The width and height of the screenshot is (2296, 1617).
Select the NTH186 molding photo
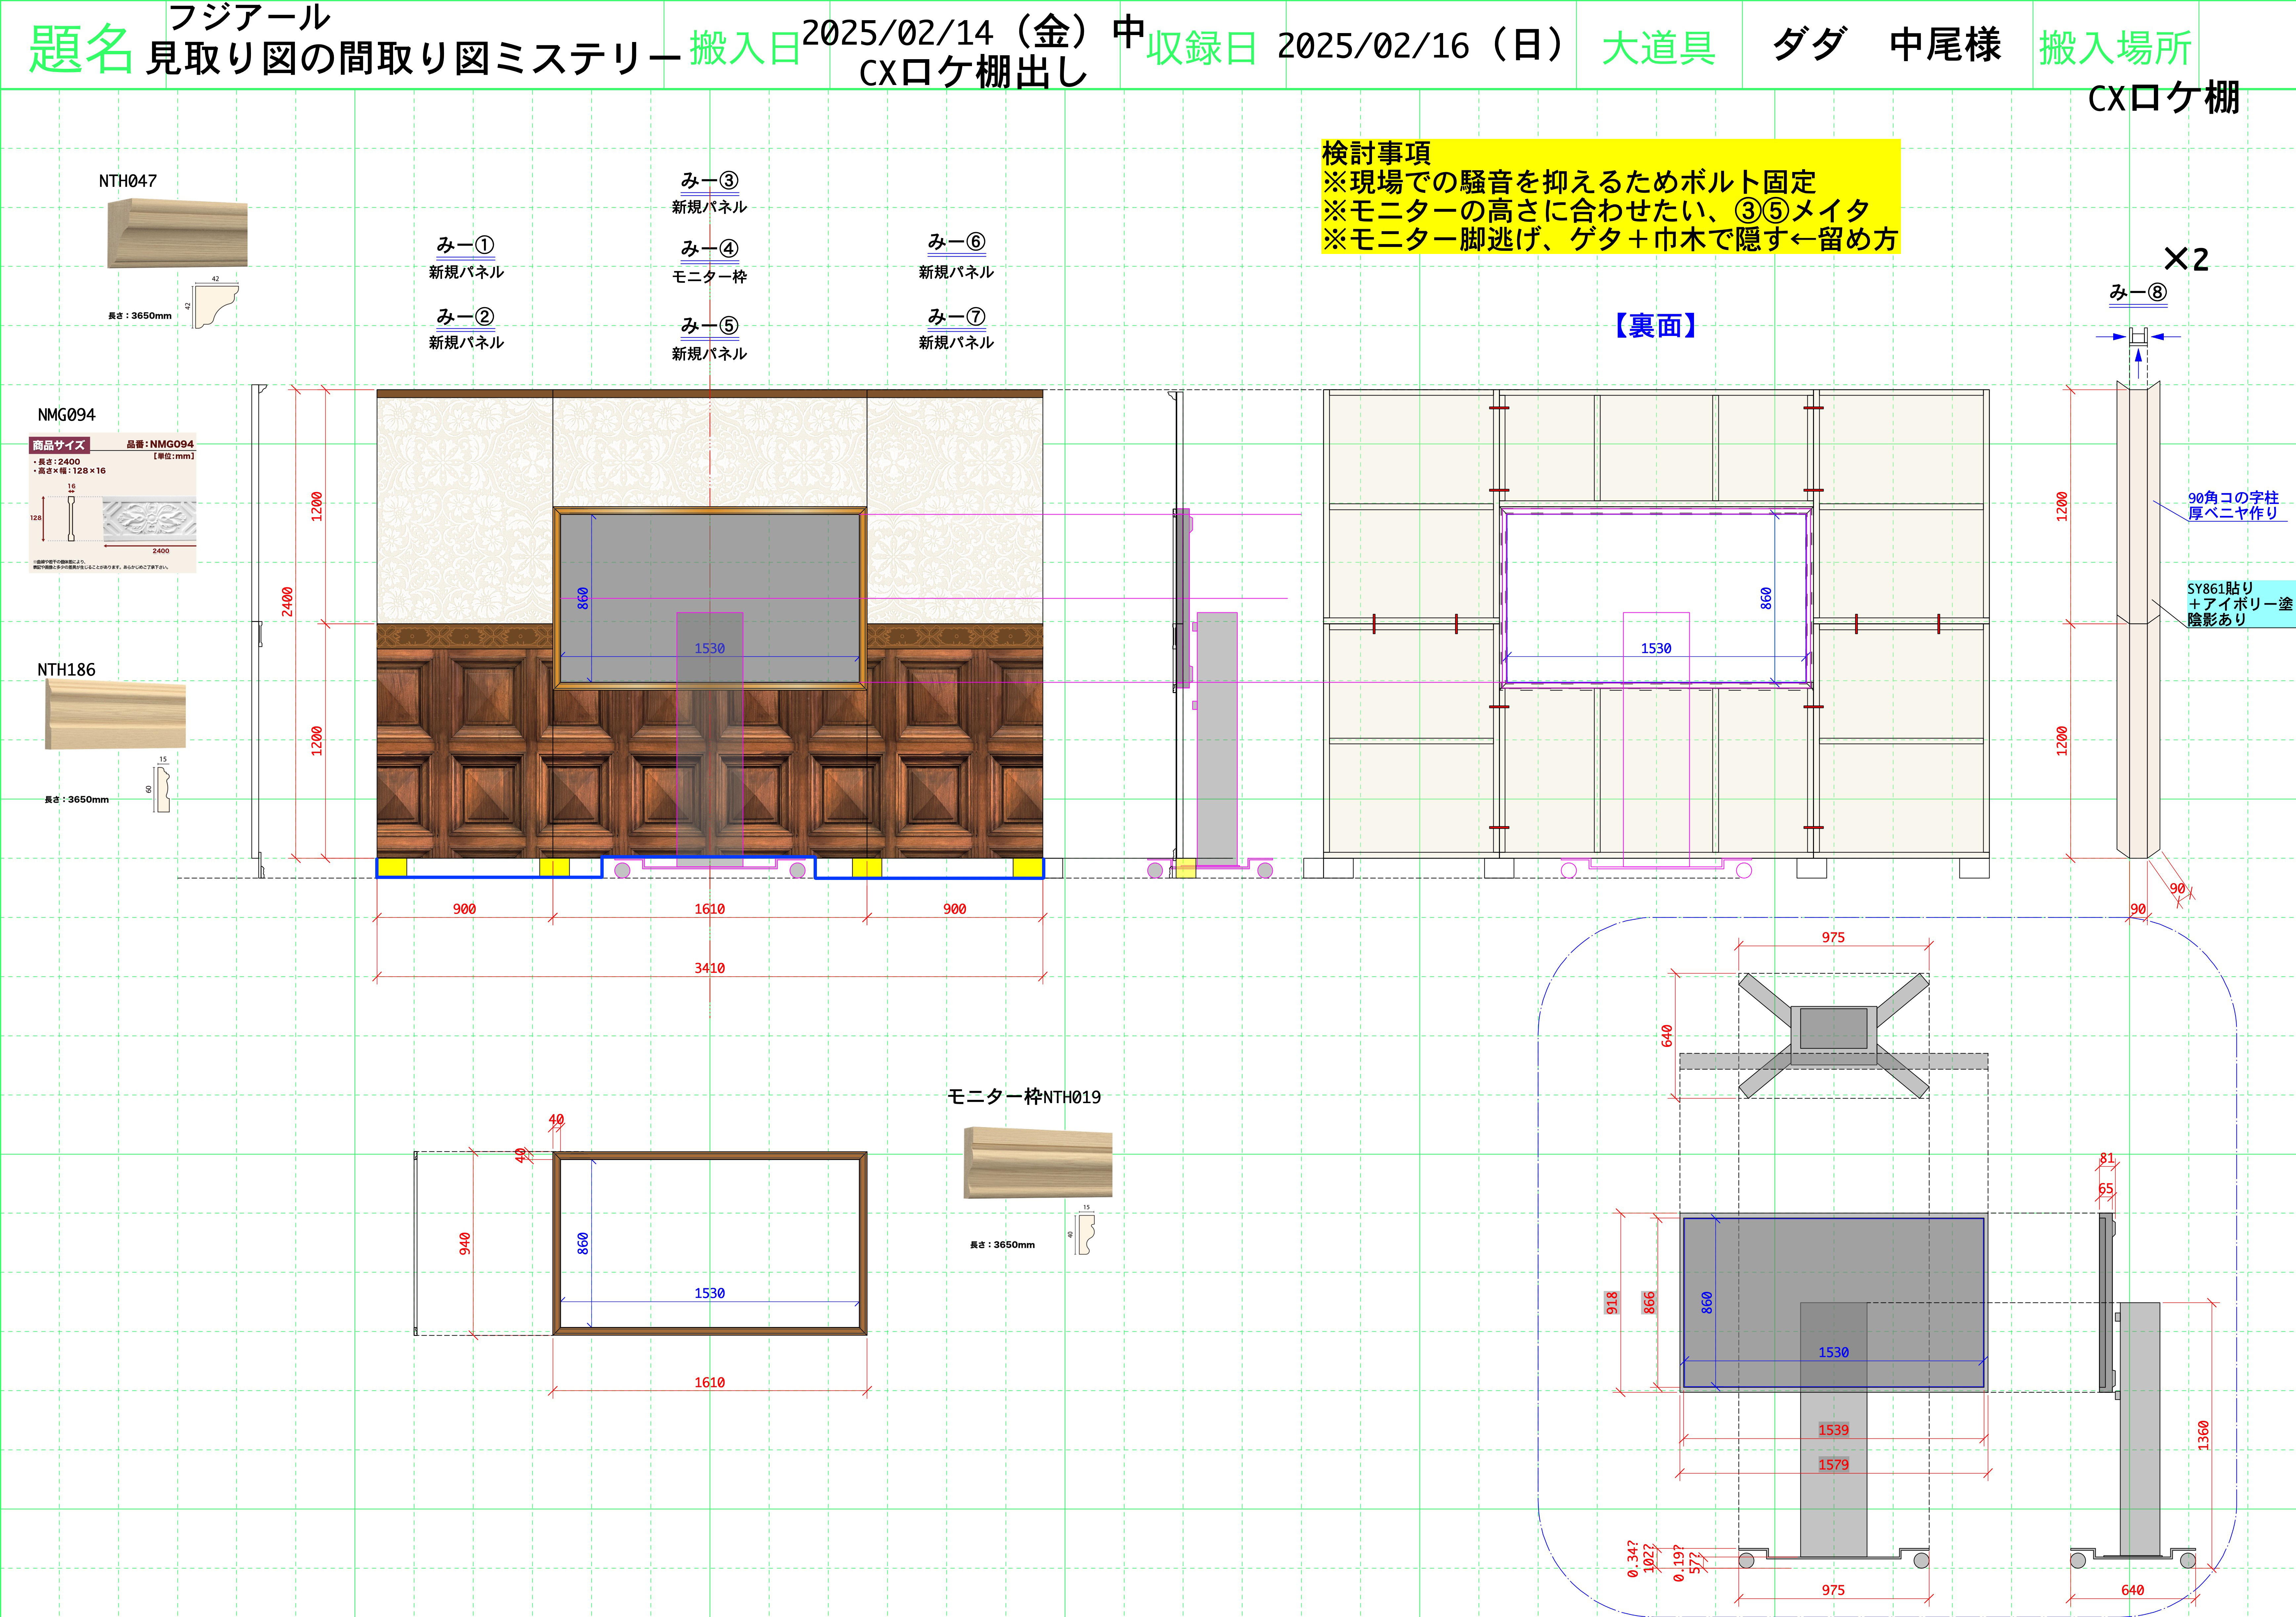[x=115, y=714]
